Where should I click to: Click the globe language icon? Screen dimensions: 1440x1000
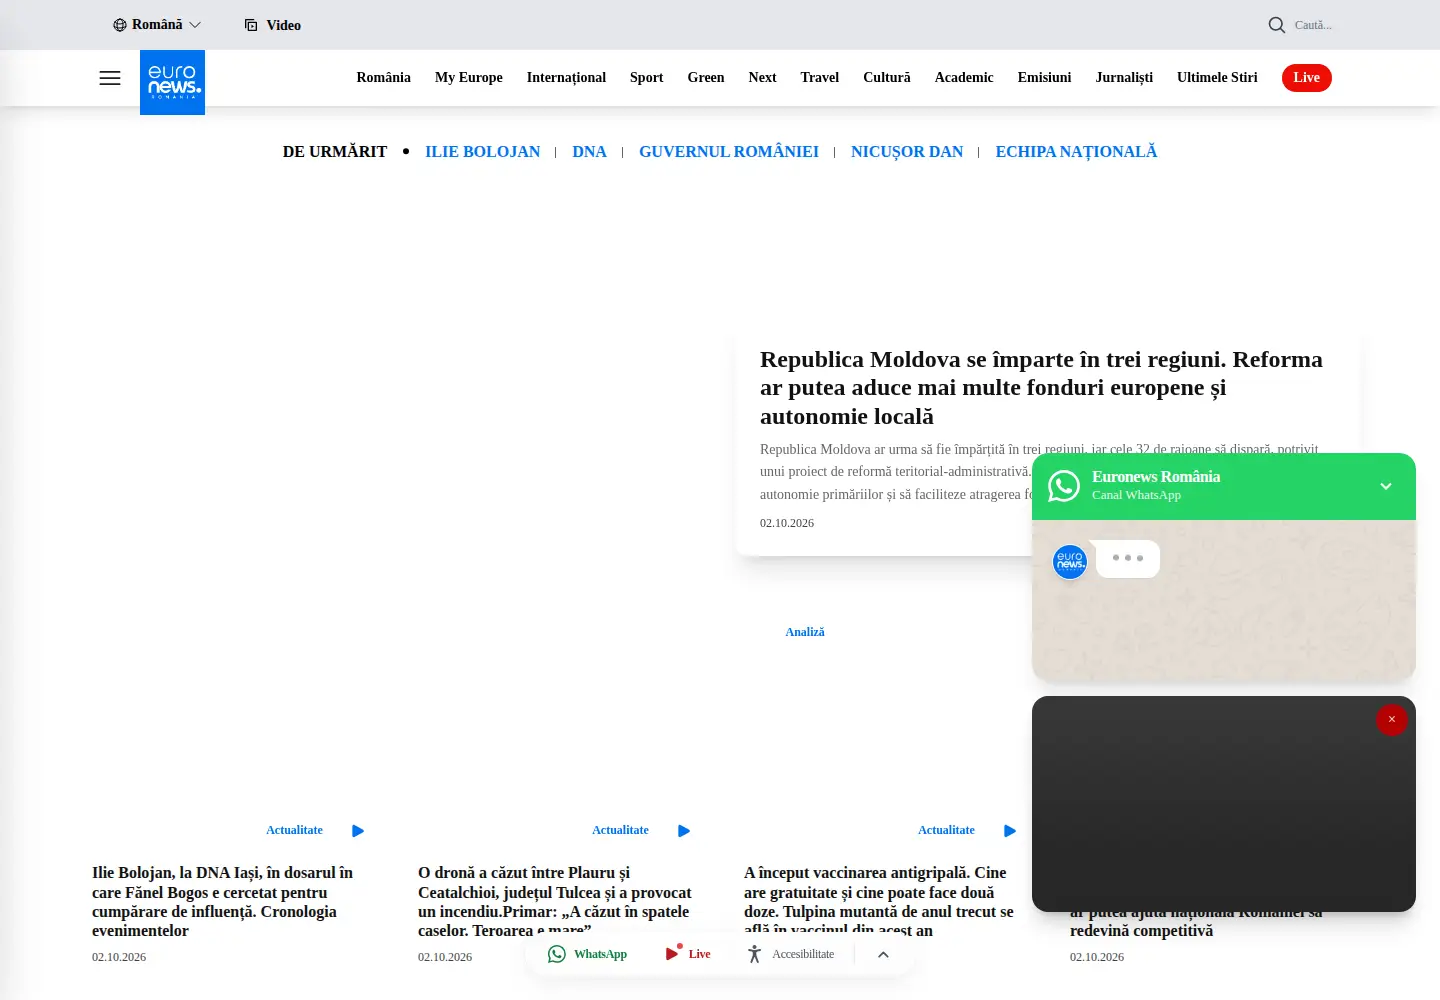[120, 25]
